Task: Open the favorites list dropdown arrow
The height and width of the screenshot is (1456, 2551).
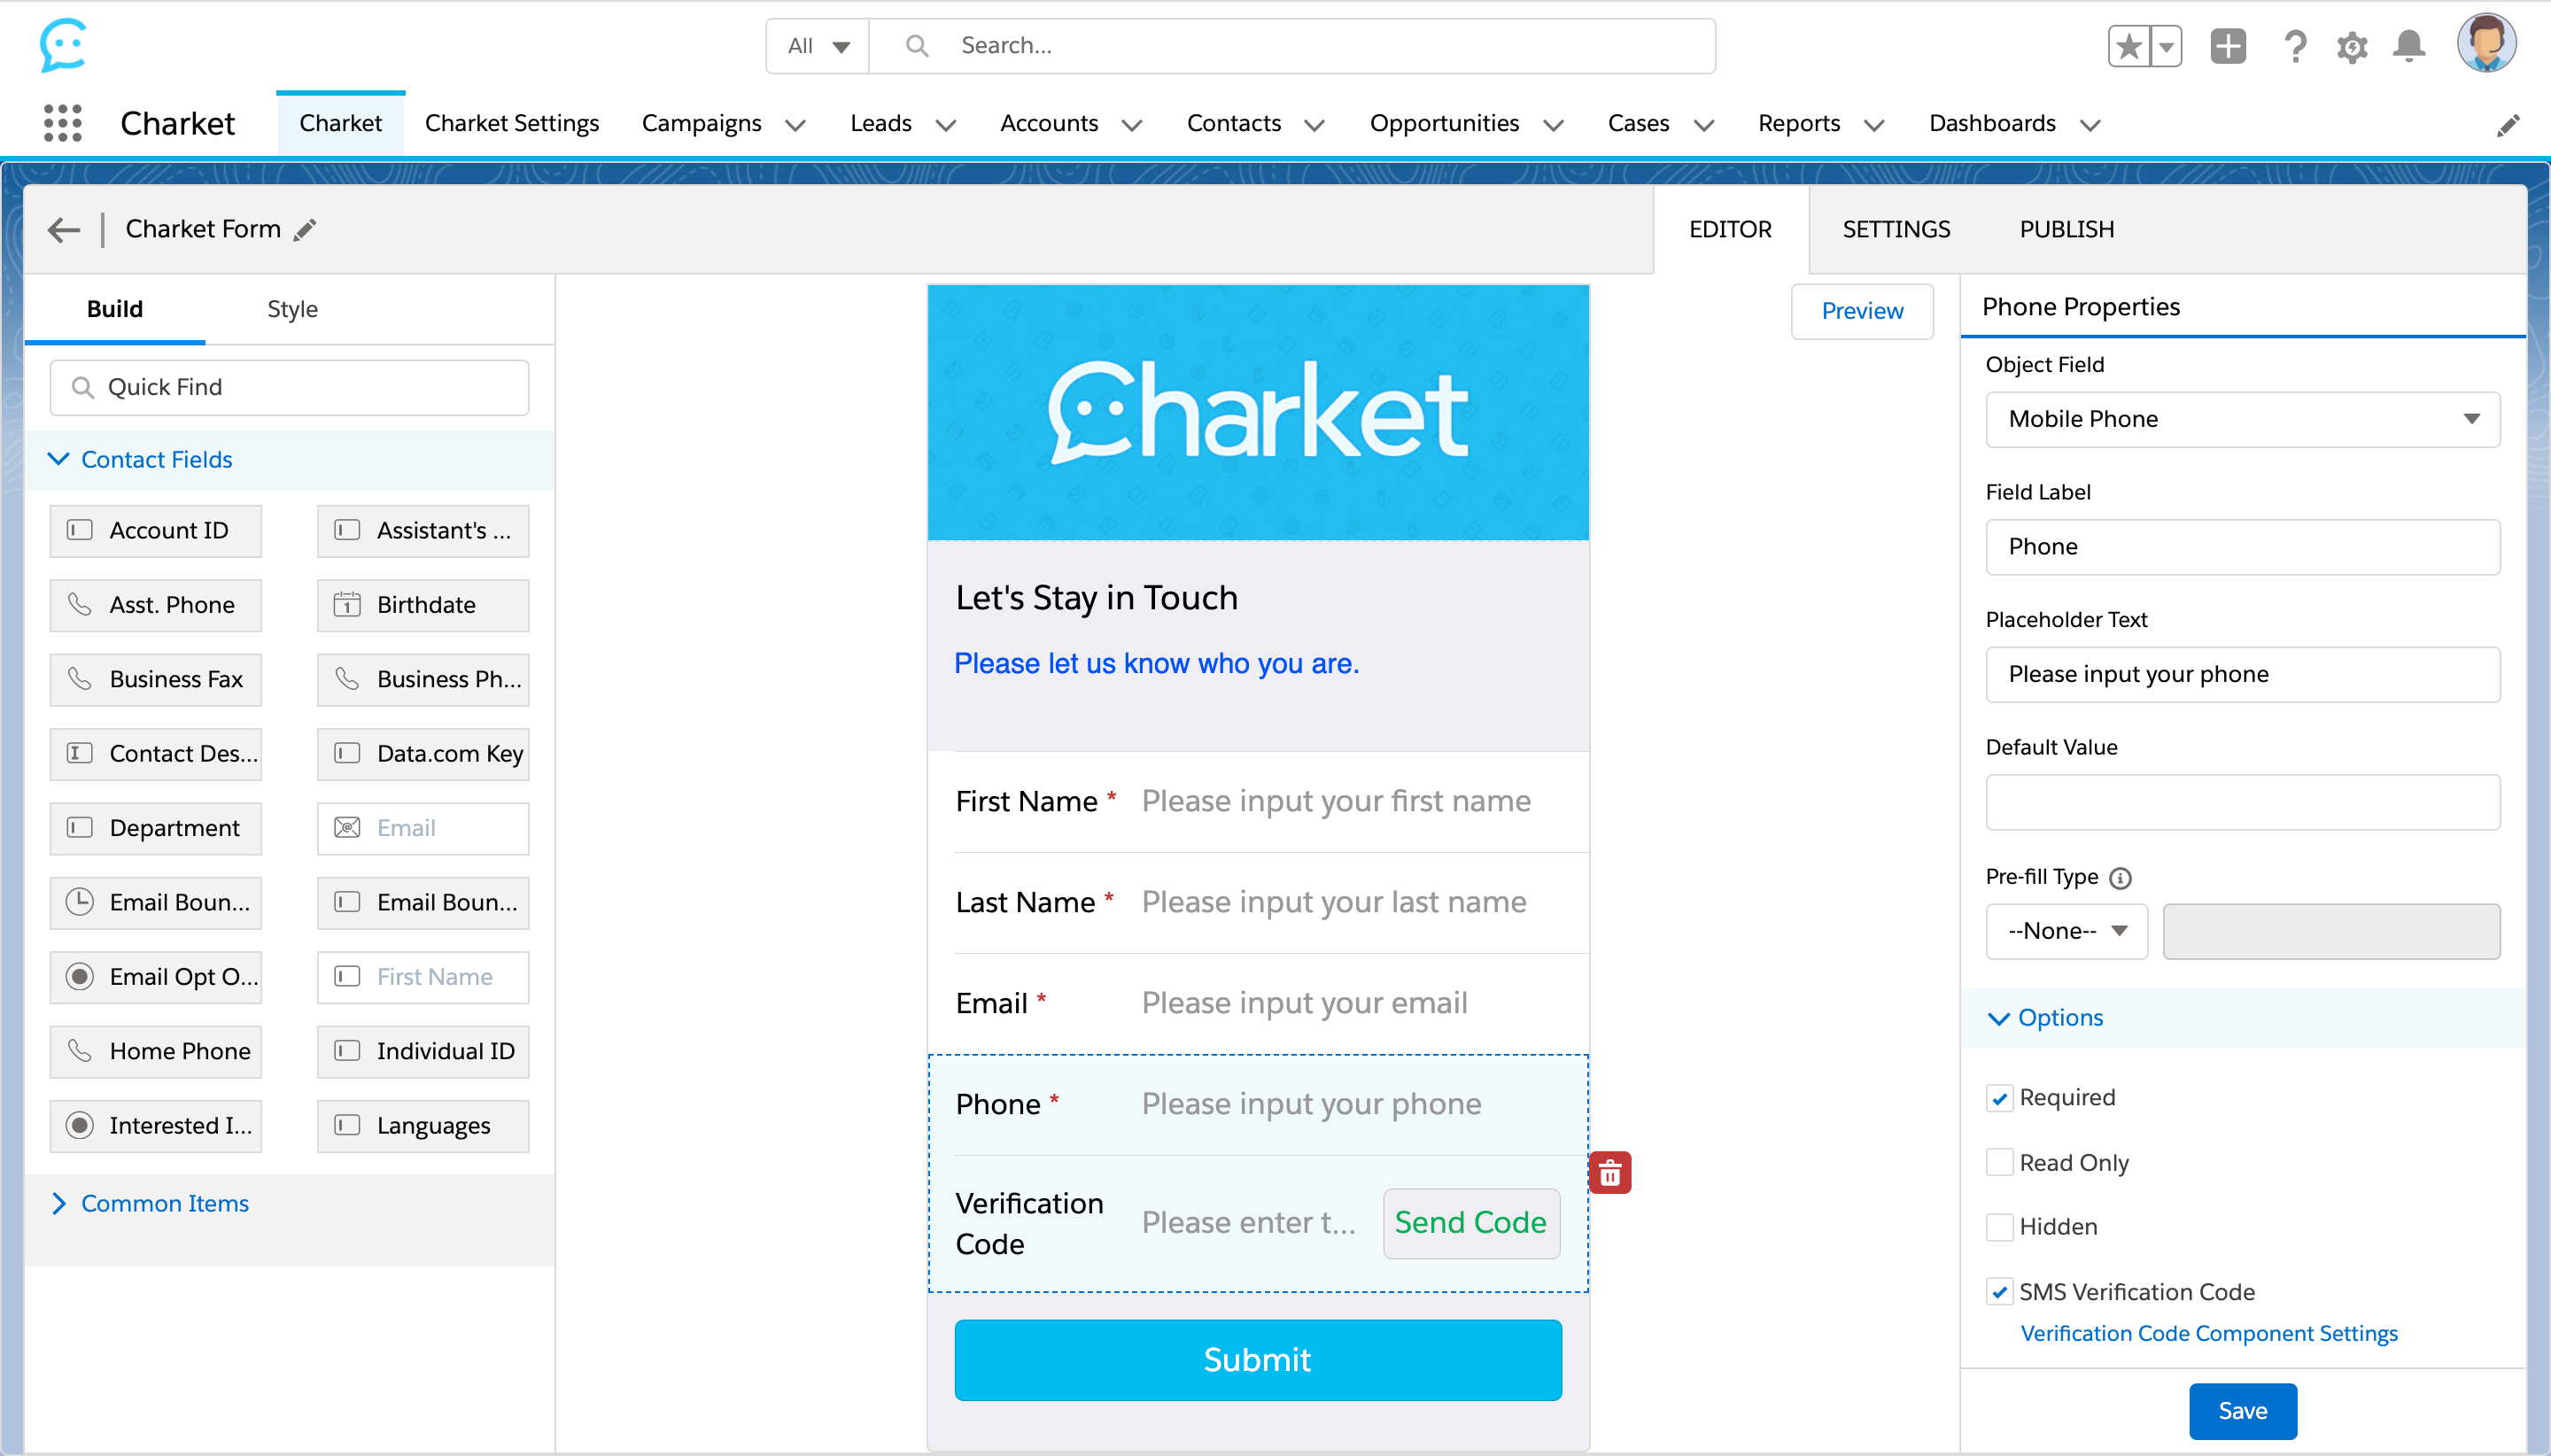Action: [x=2165, y=46]
